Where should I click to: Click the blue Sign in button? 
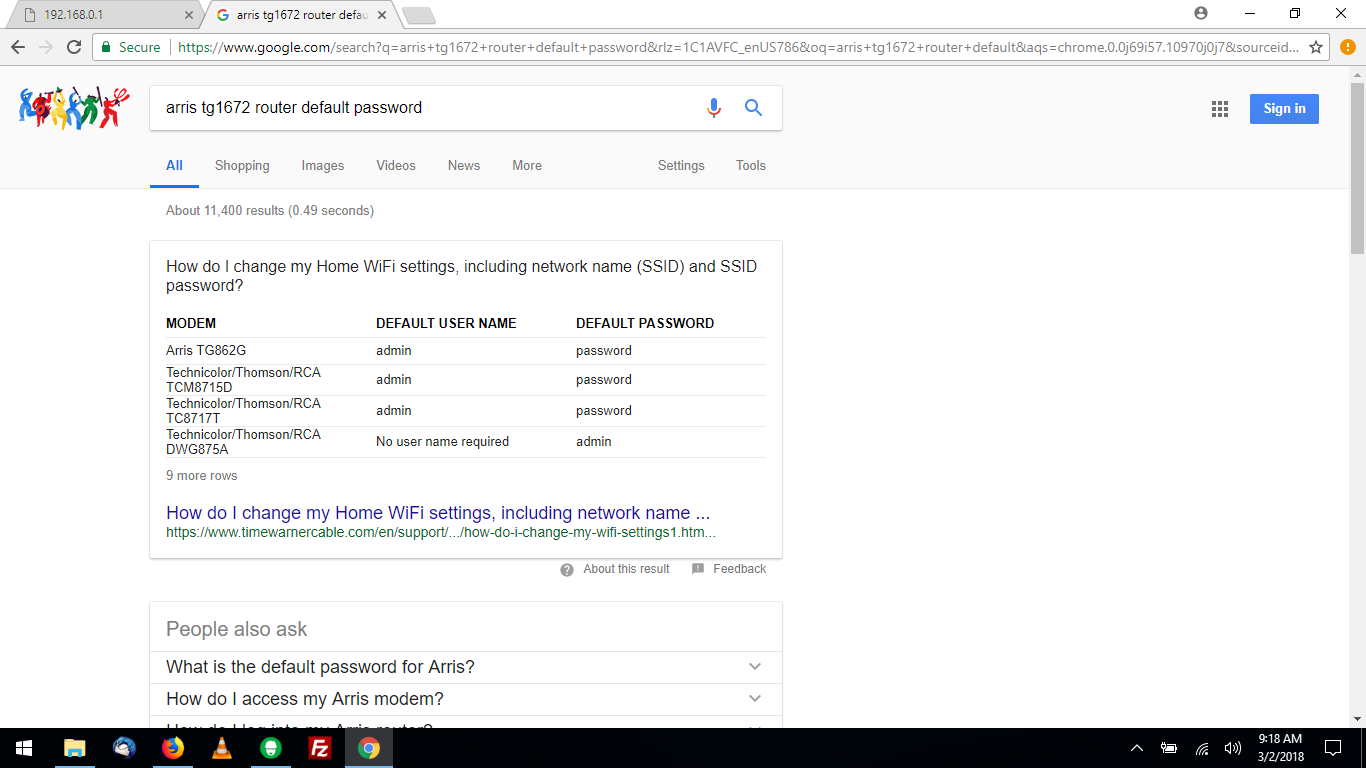coord(1284,109)
